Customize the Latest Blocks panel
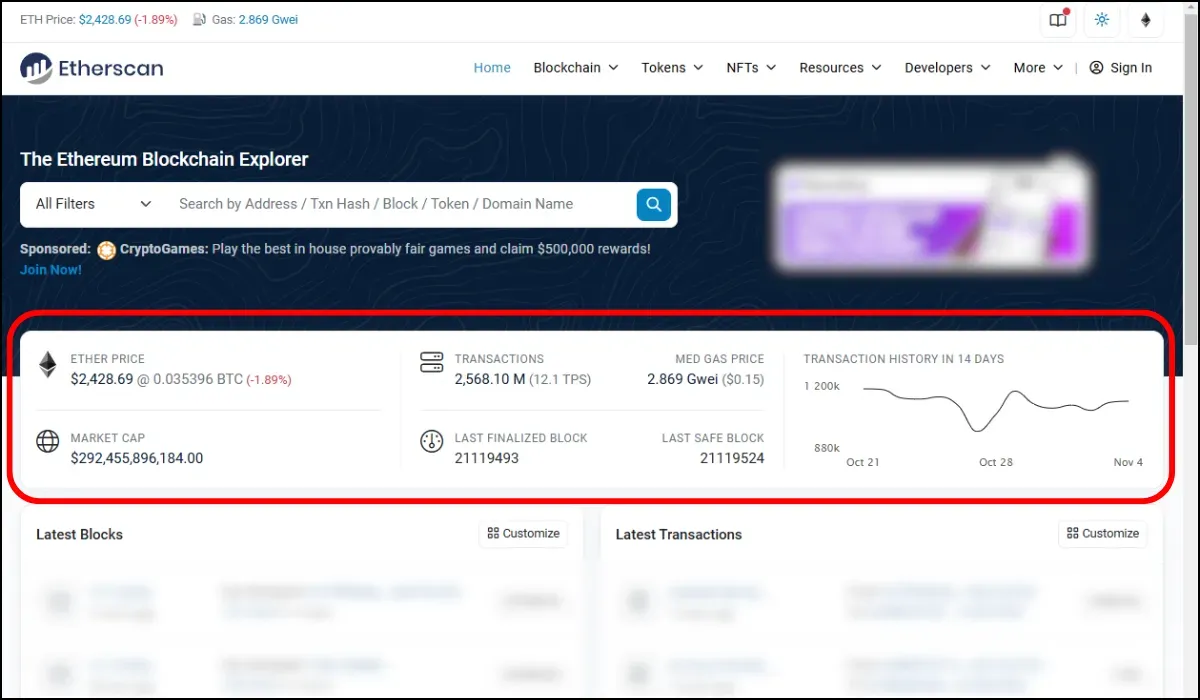This screenshot has width=1200, height=700. (523, 534)
